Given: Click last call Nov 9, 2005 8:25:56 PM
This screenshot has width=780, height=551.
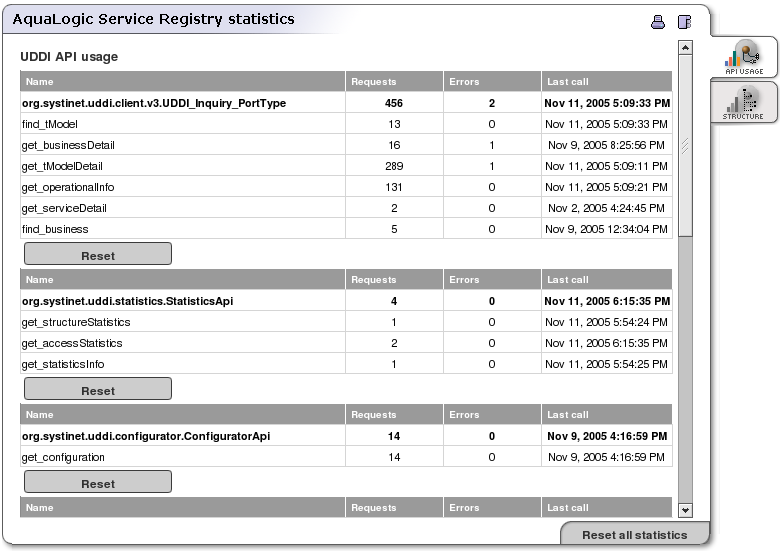Looking at the screenshot, I should click(606, 145).
